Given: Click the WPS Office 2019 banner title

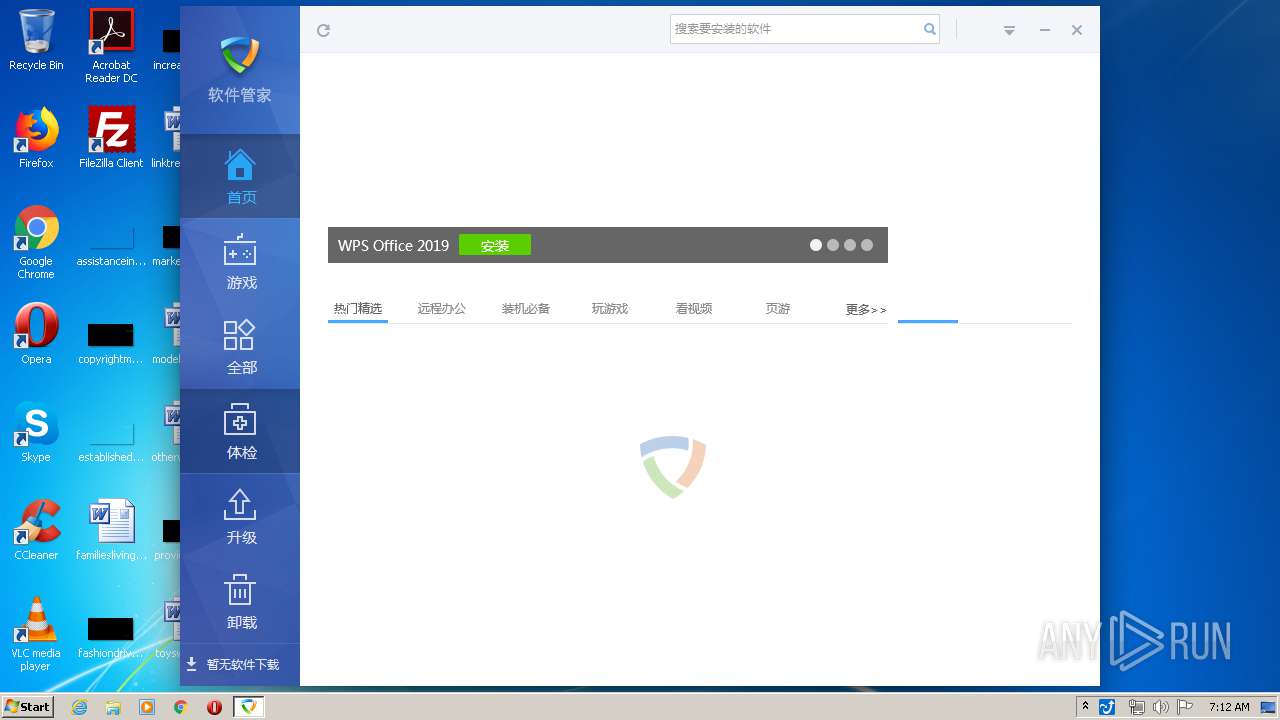Looking at the screenshot, I should point(393,246).
